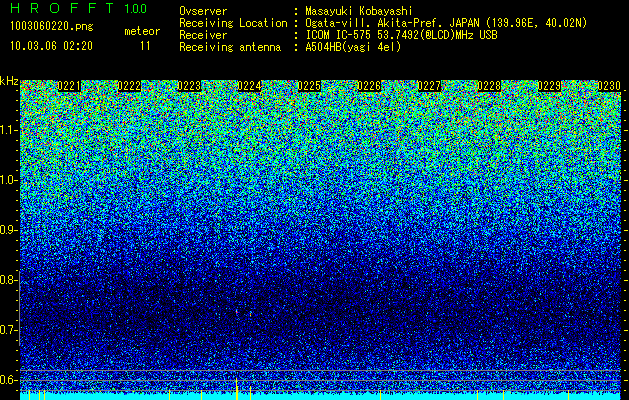
Task: Click the Ovserver label
Action: tap(203, 11)
